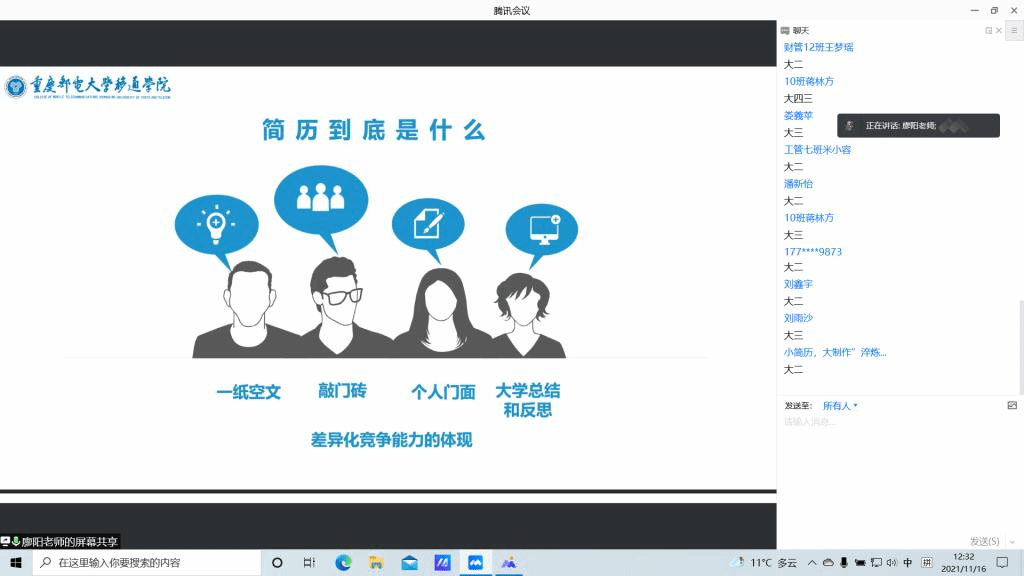Image resolution: width=1024 pixels, height=576 pixels.
Task: Click the send image icon in chat
Action: (1012, 405)
